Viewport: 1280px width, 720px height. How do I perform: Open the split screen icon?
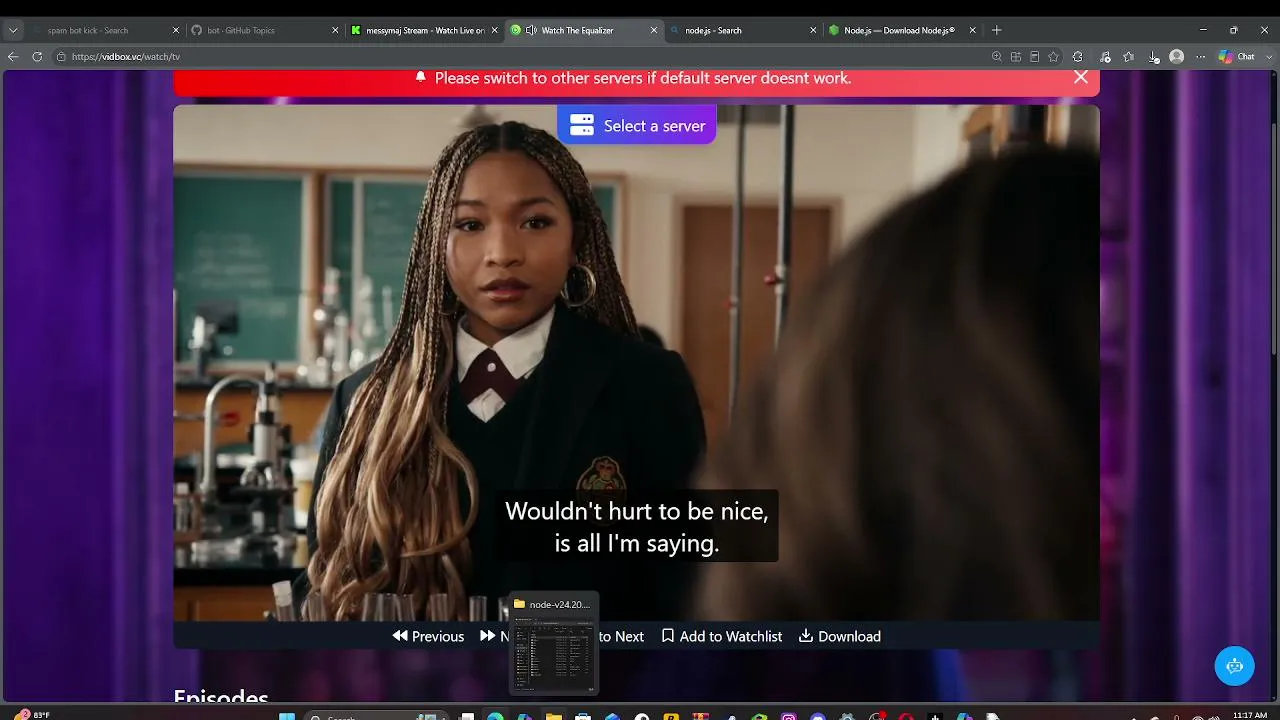pyautogui.click(x=1016, y=57)
